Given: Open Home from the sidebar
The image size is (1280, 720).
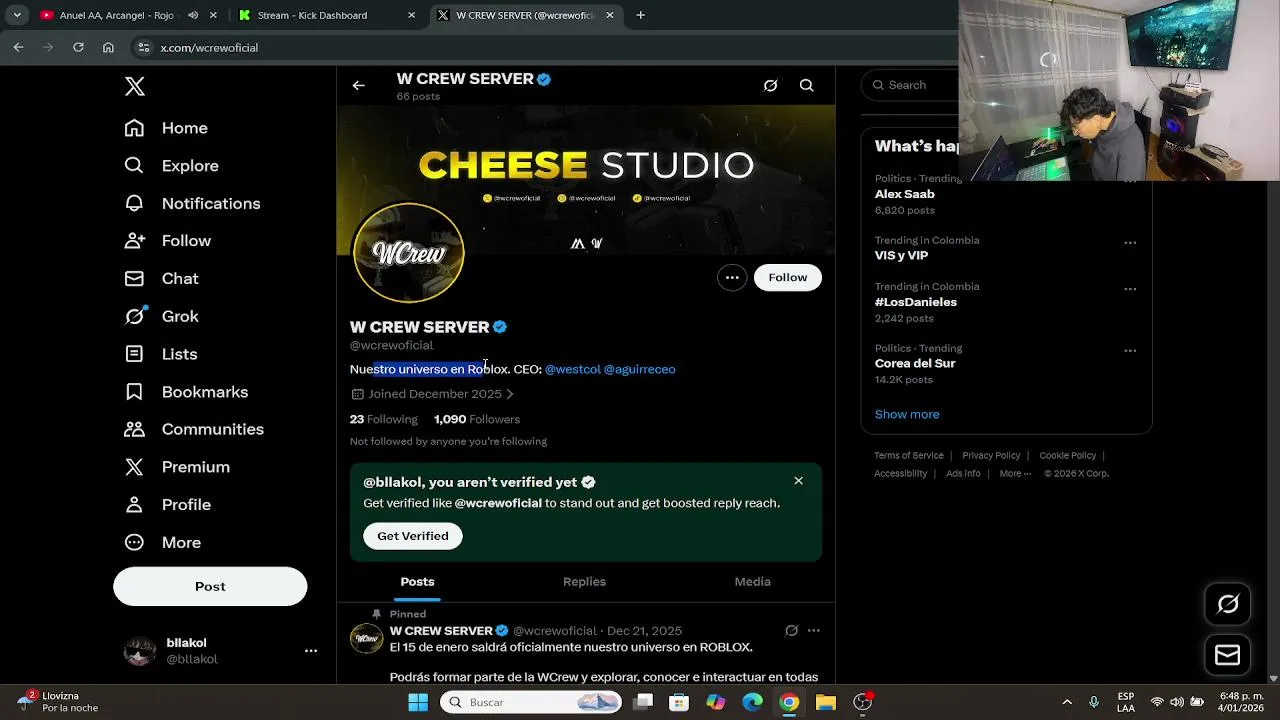Looking at the screenshot, I should coord(166,128).
